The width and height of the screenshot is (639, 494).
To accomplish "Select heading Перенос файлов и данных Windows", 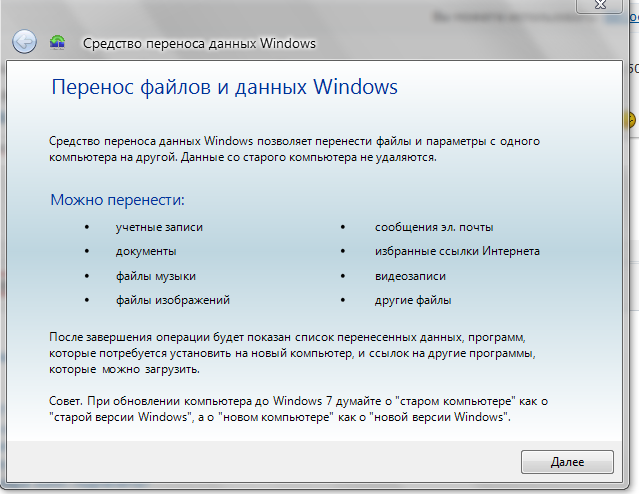I will click(x=224, y=87).
